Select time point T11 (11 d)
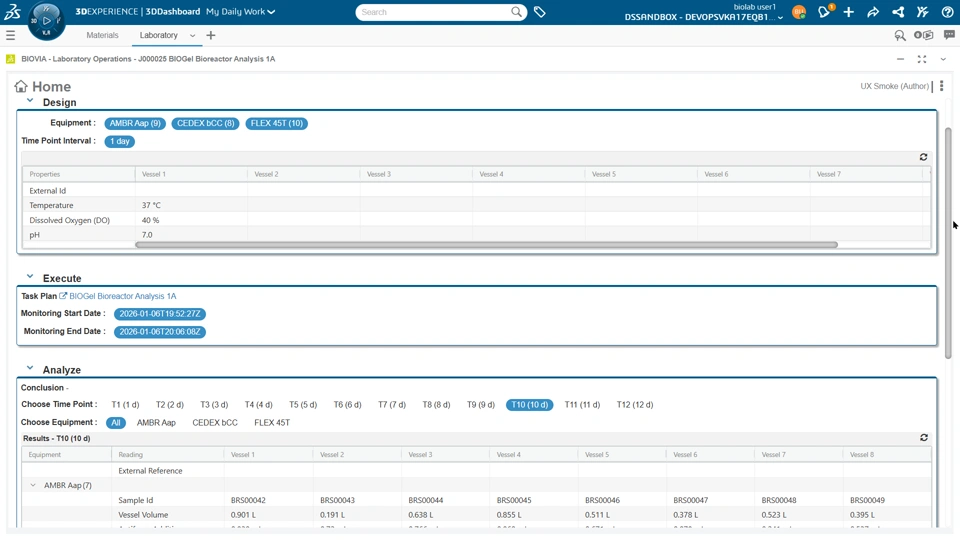The image size is (960, 540). coord(582,405)
